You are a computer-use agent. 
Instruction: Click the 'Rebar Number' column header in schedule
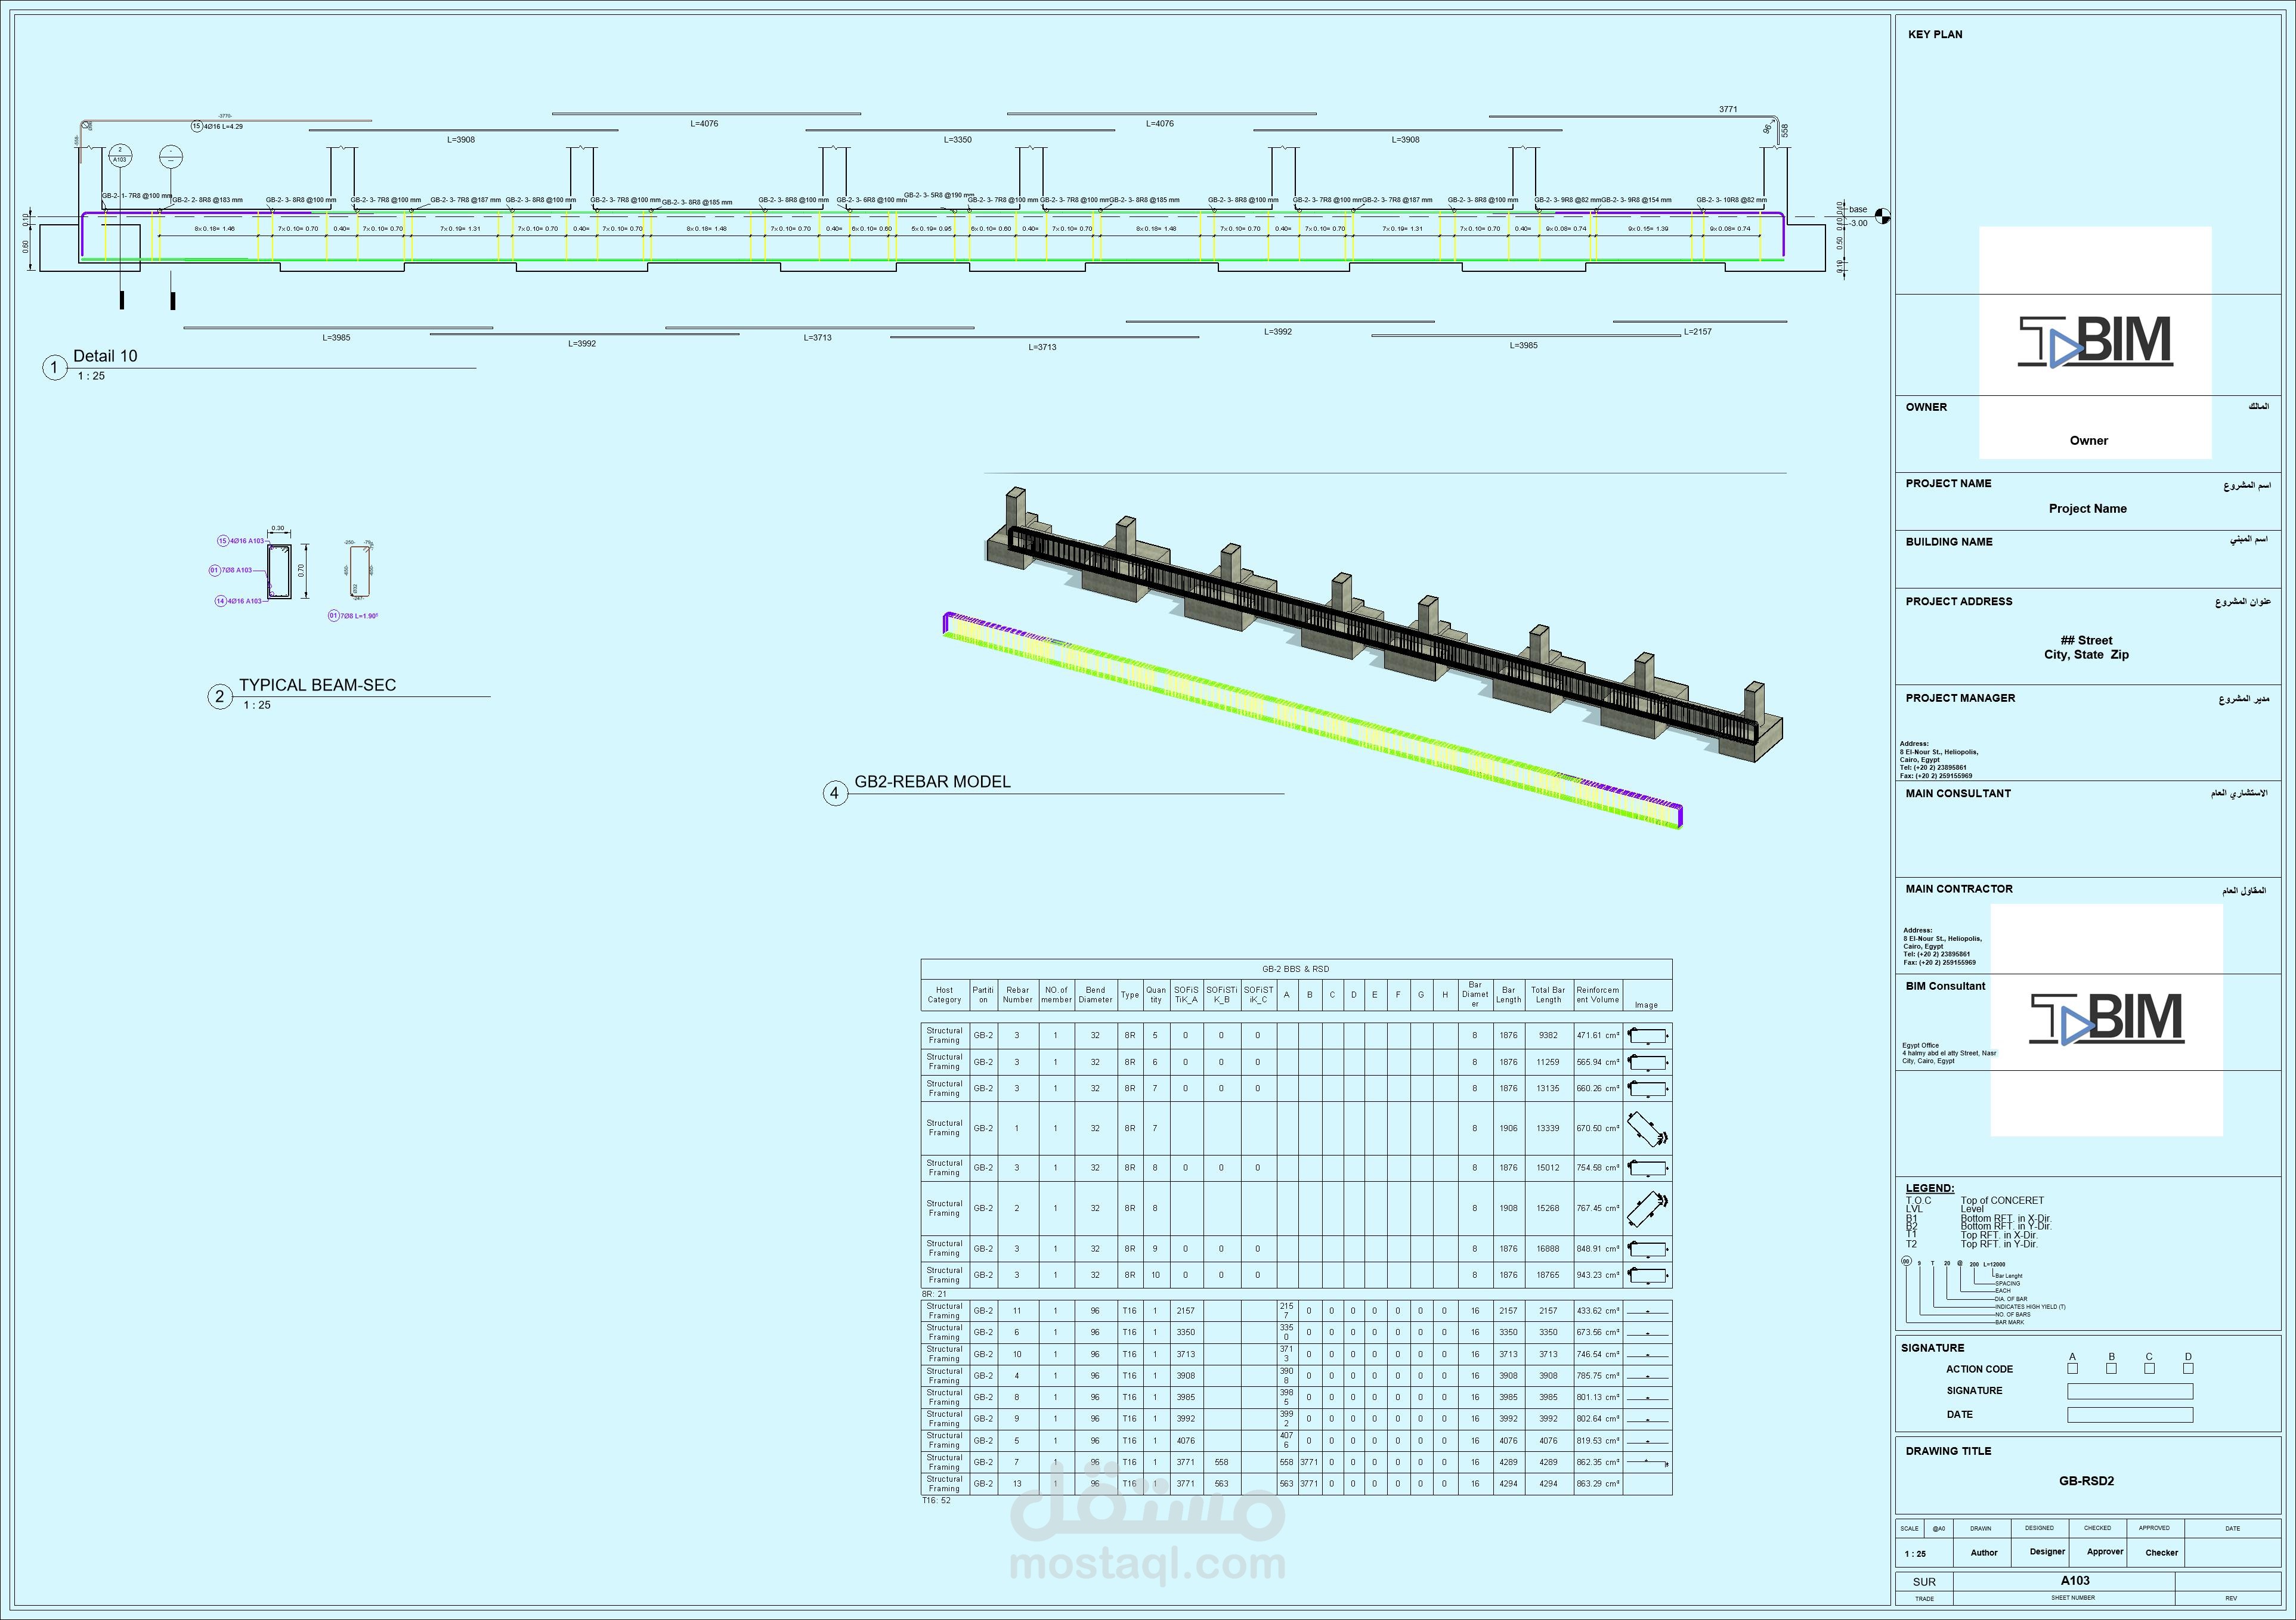(1017, 995)
